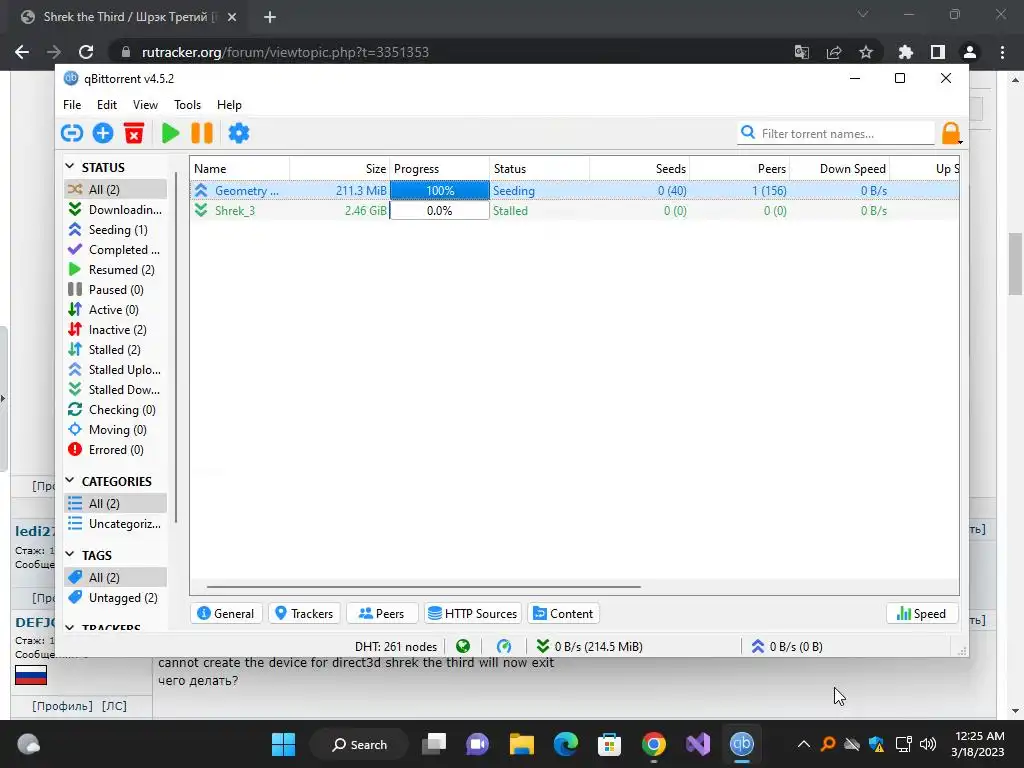
Task: Select the Active (0) filter
Action: (116, 310)
